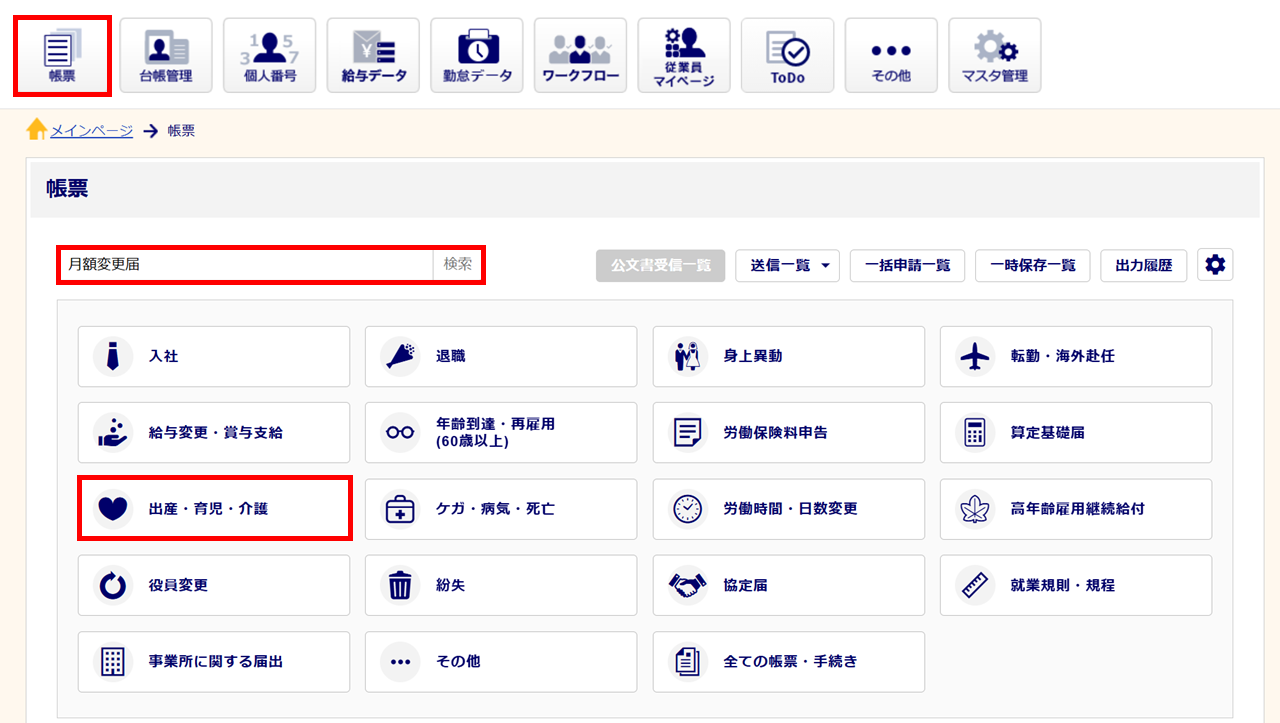Select the 出産・育児・介護 tile
Image resolution: width=1280 pixels, height=723 pixels.
(214, 509)
